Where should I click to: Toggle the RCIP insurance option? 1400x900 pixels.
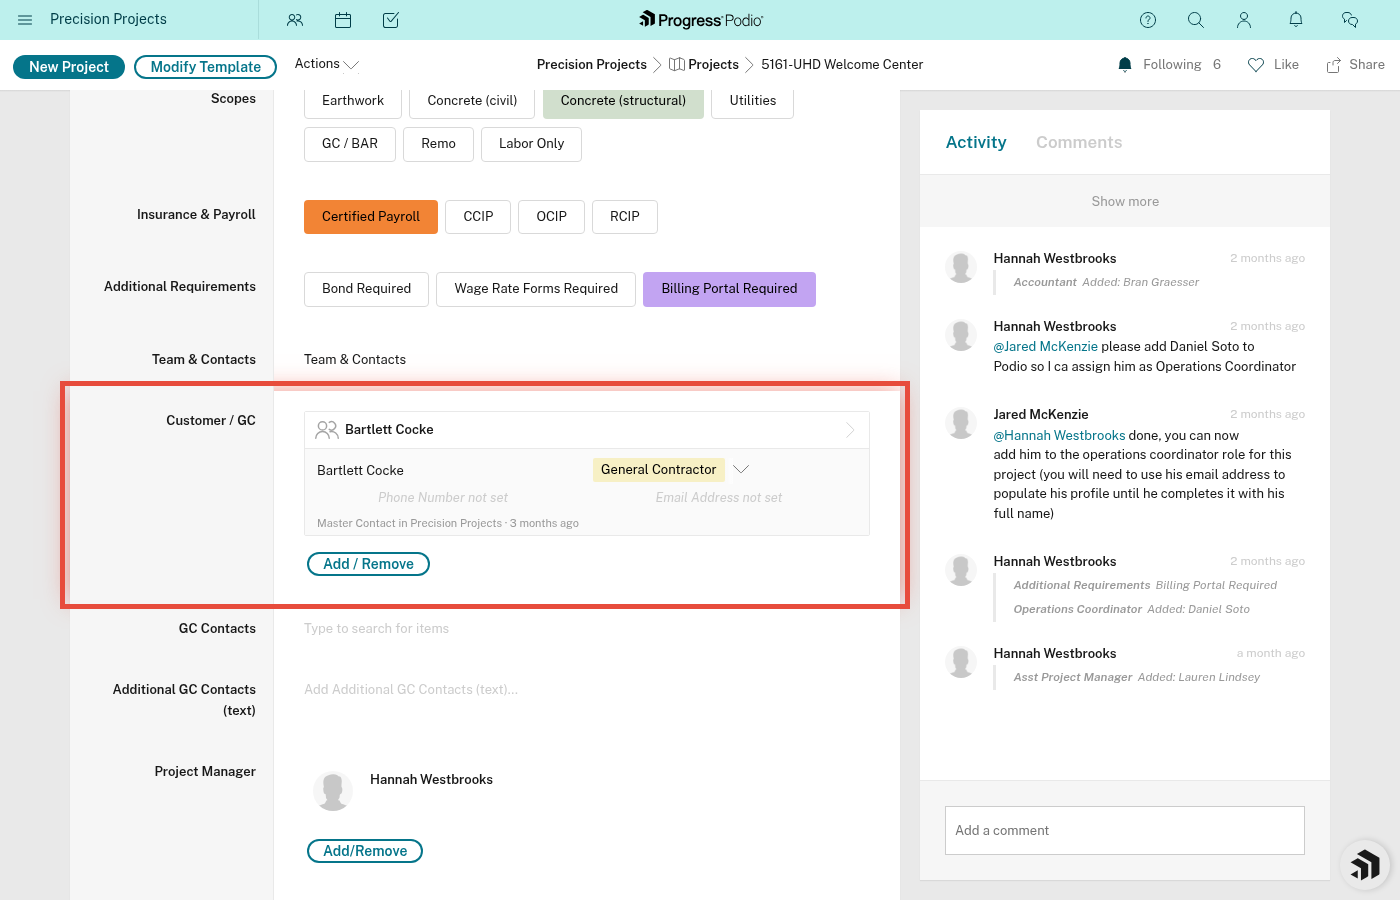point(625,217)
